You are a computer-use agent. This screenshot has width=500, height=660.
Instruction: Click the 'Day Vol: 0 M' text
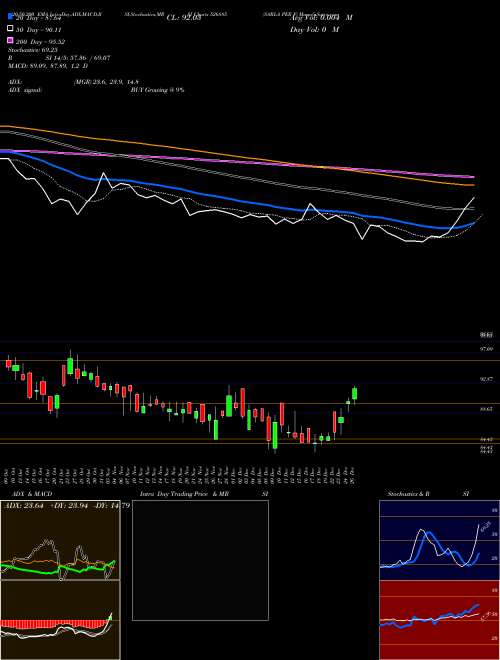[314, 29]
